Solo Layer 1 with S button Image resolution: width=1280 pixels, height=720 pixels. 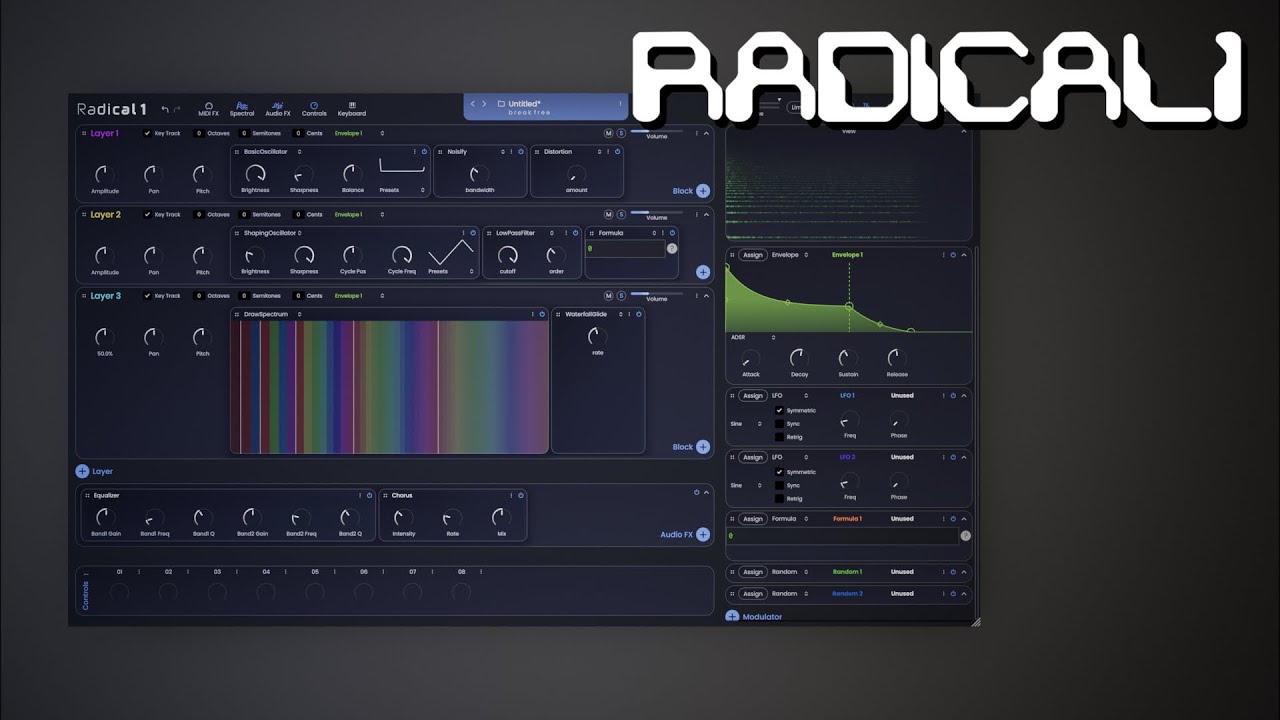pyautogui.click(x=621, y=133)
